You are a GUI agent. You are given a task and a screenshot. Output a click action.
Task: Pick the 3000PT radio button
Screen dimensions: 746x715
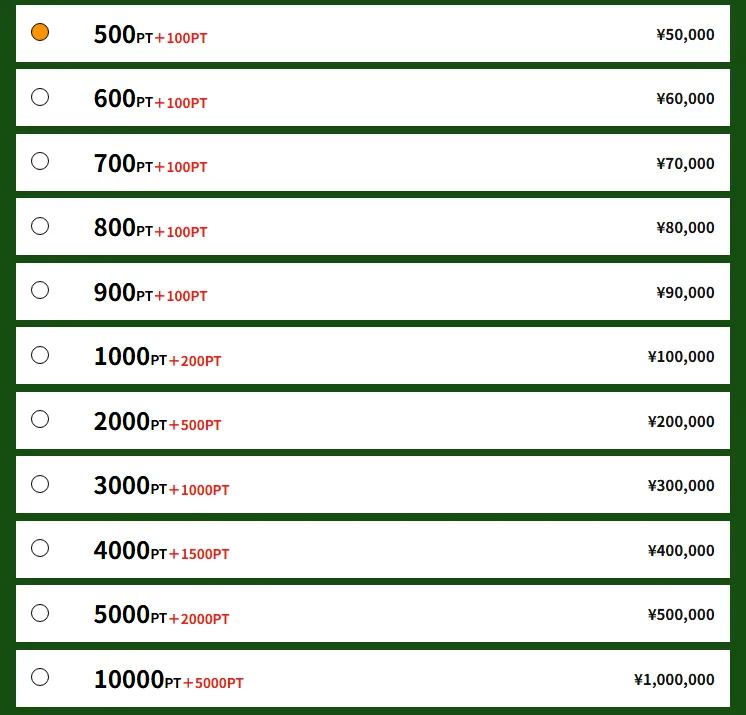[x=40, y=484]
